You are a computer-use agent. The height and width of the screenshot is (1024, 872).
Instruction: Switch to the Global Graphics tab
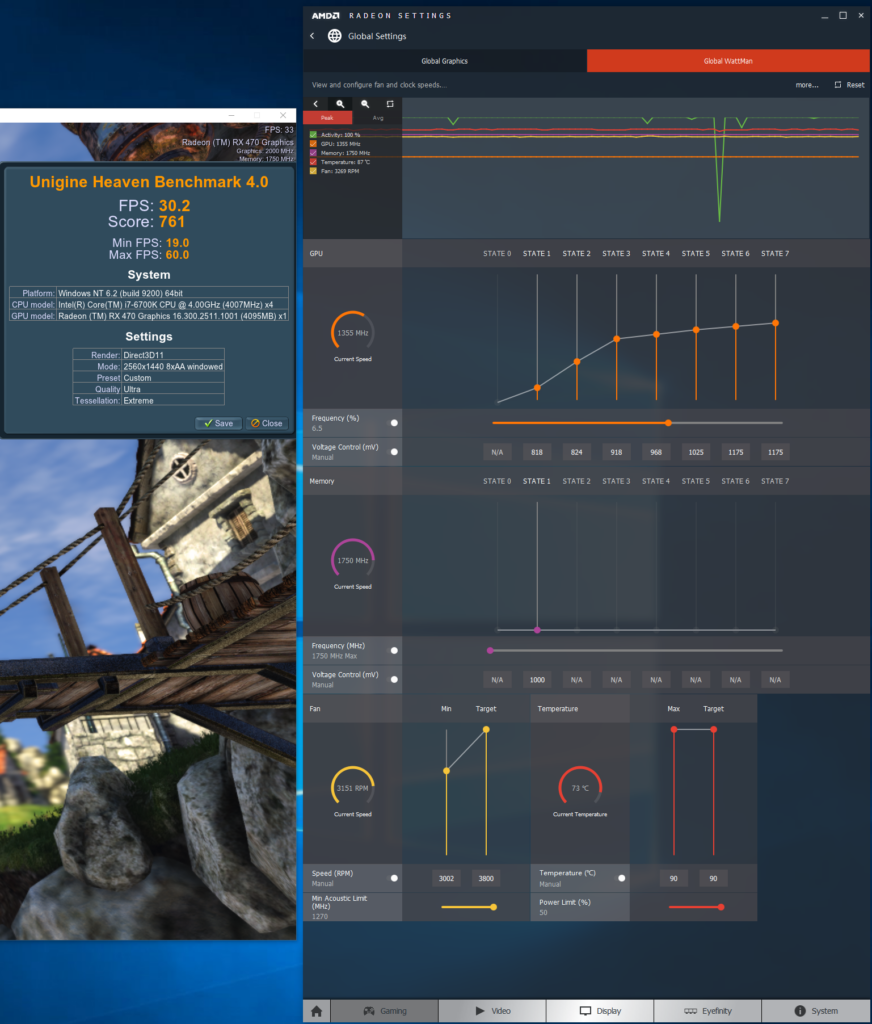click(445, 61)
